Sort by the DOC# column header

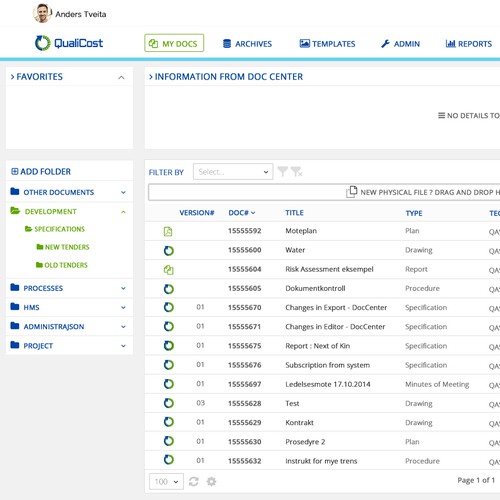[242, 213]
